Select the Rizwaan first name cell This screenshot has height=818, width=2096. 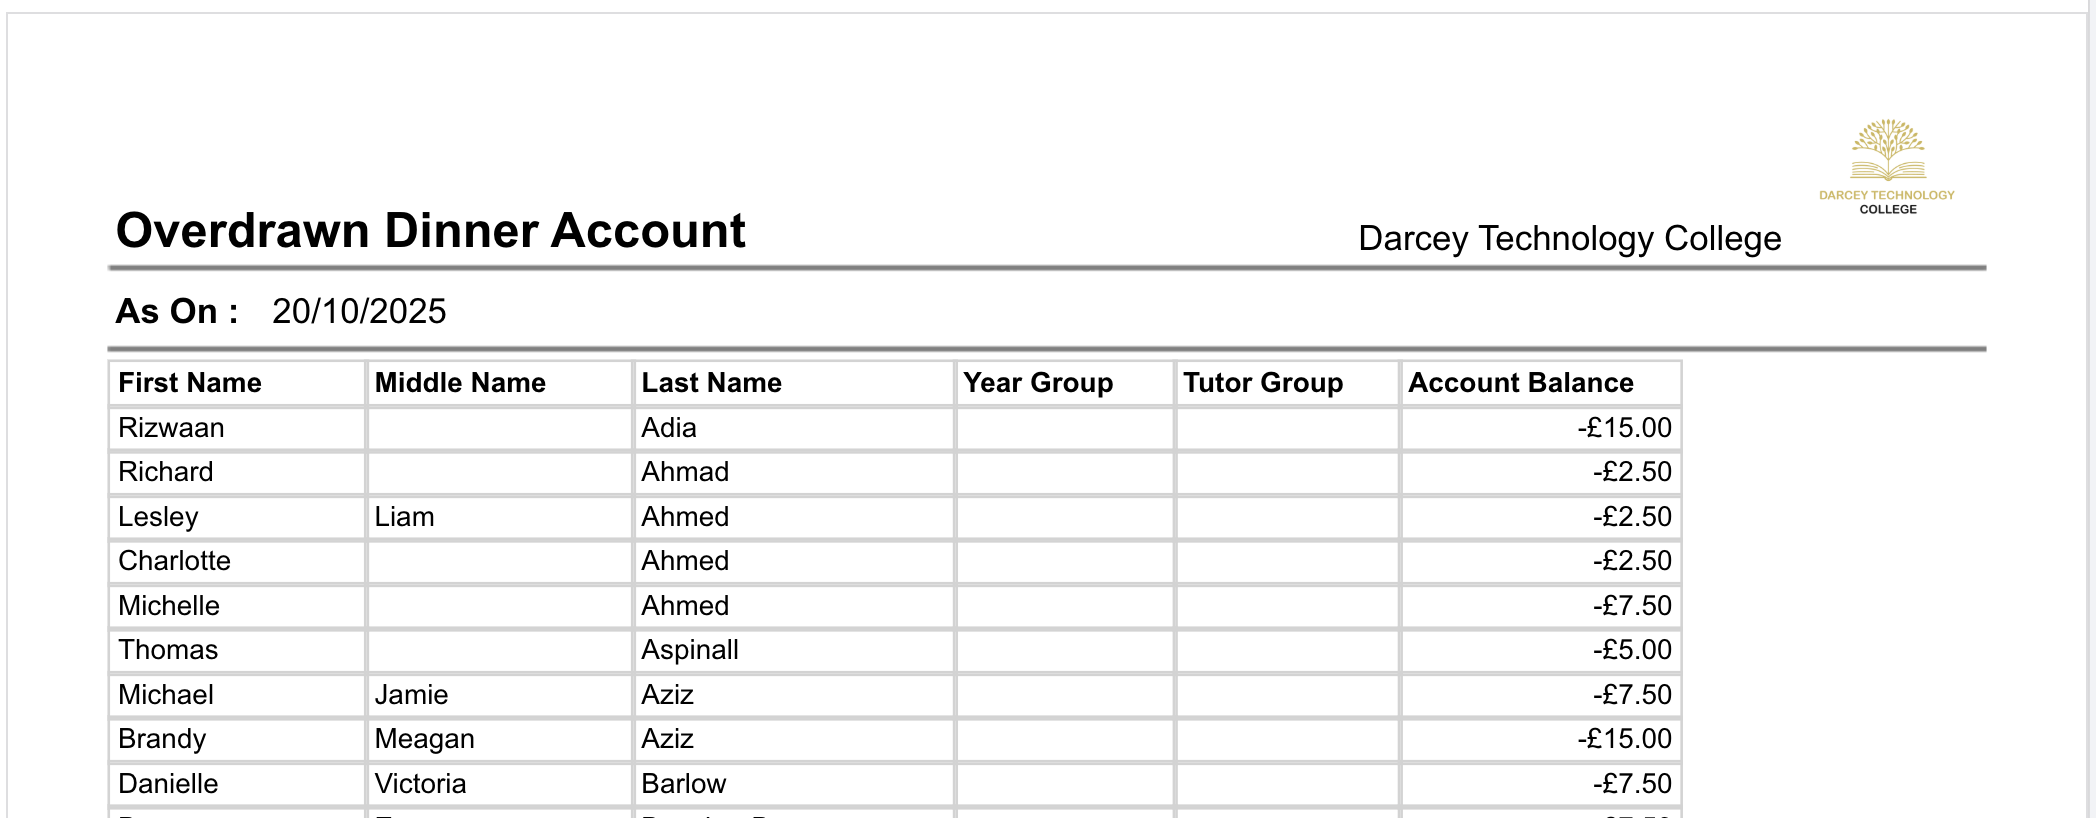pos(171,428)
